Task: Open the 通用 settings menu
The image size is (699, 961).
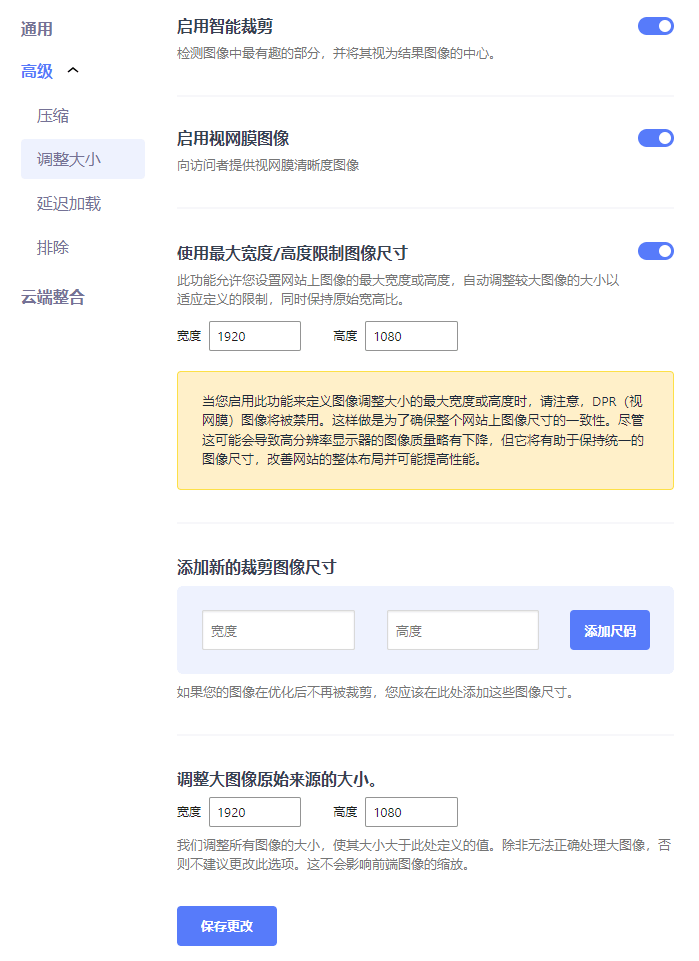Action: coord(37,29)
